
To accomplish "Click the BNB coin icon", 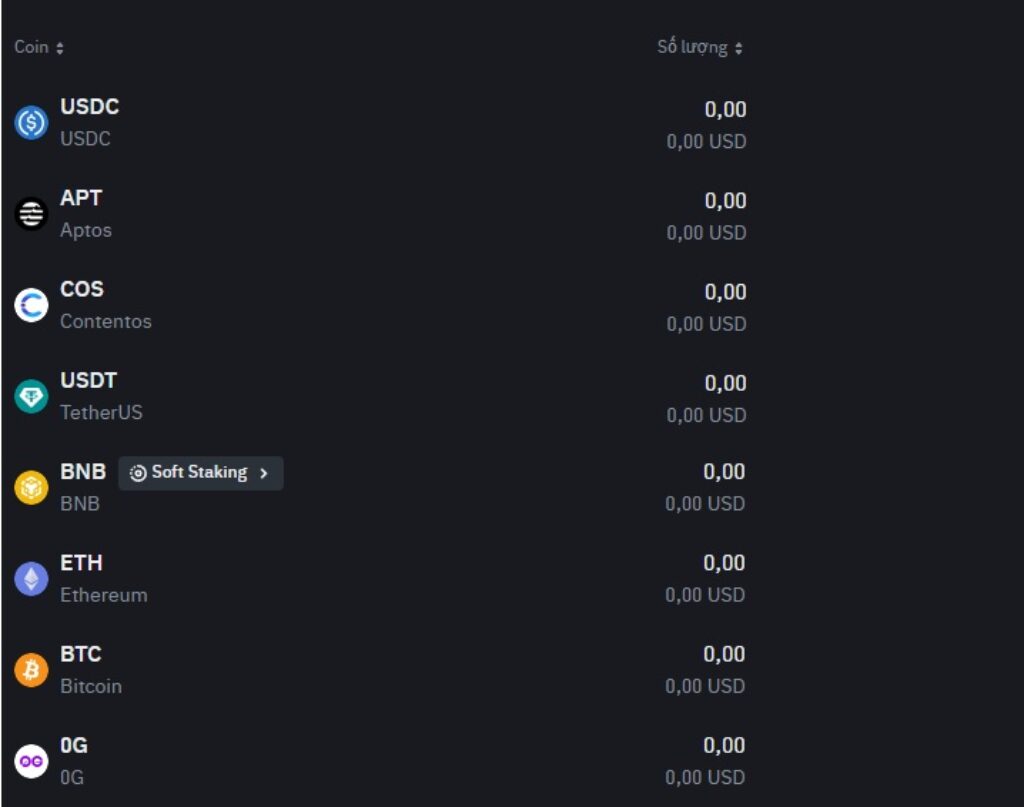I will coord(31,488).
